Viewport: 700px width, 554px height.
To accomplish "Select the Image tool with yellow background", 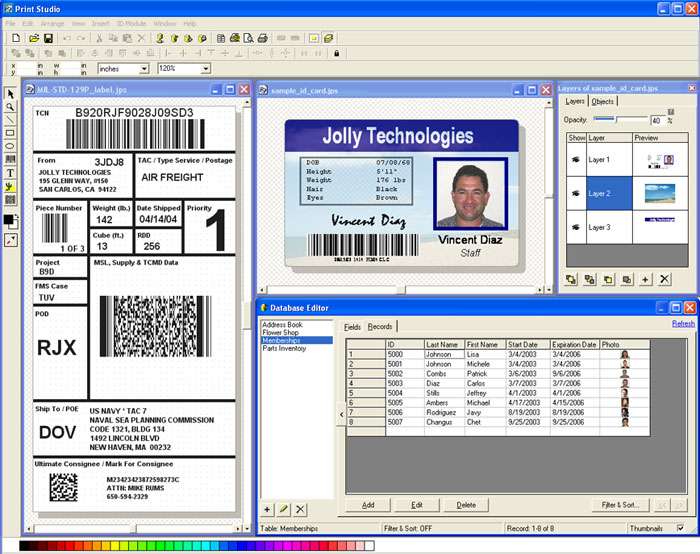I will coord(10,186).
